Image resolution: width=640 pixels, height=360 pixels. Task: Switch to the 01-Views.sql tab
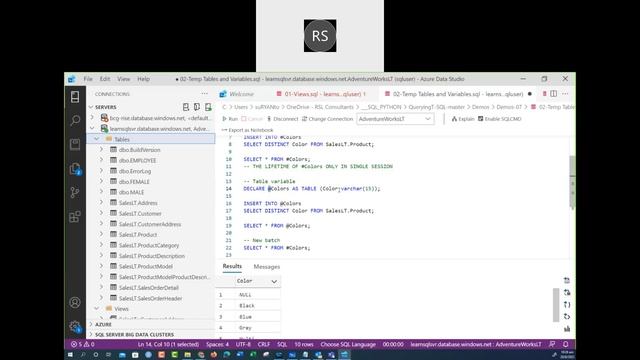pyautogui.click(x=325, y=94)
